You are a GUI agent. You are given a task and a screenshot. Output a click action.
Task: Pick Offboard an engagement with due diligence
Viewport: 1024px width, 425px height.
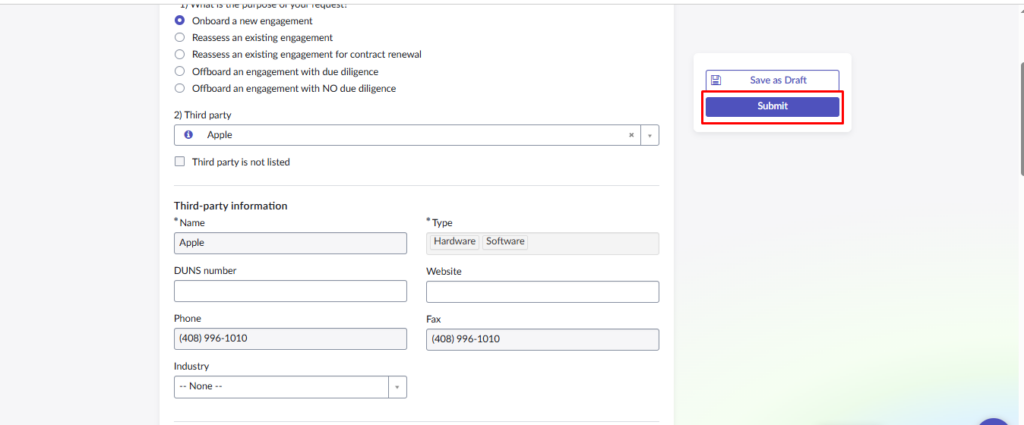[180, 71]
